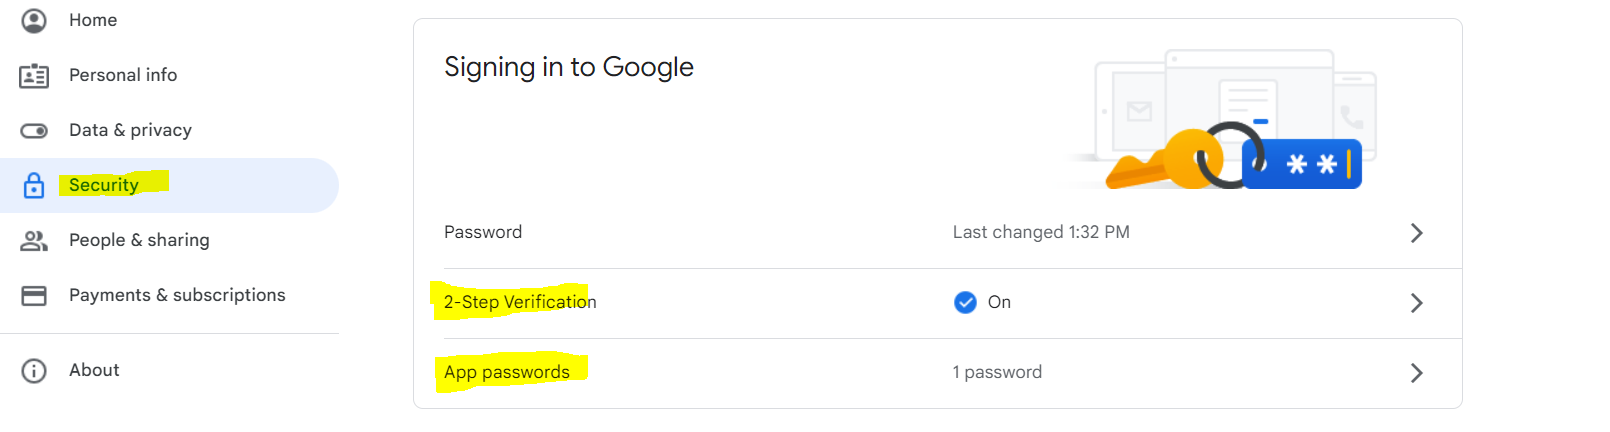Click the Last changed 1:32 PM text
Viewport: 1610px width, 432px height.
[x=1041, y=232]
